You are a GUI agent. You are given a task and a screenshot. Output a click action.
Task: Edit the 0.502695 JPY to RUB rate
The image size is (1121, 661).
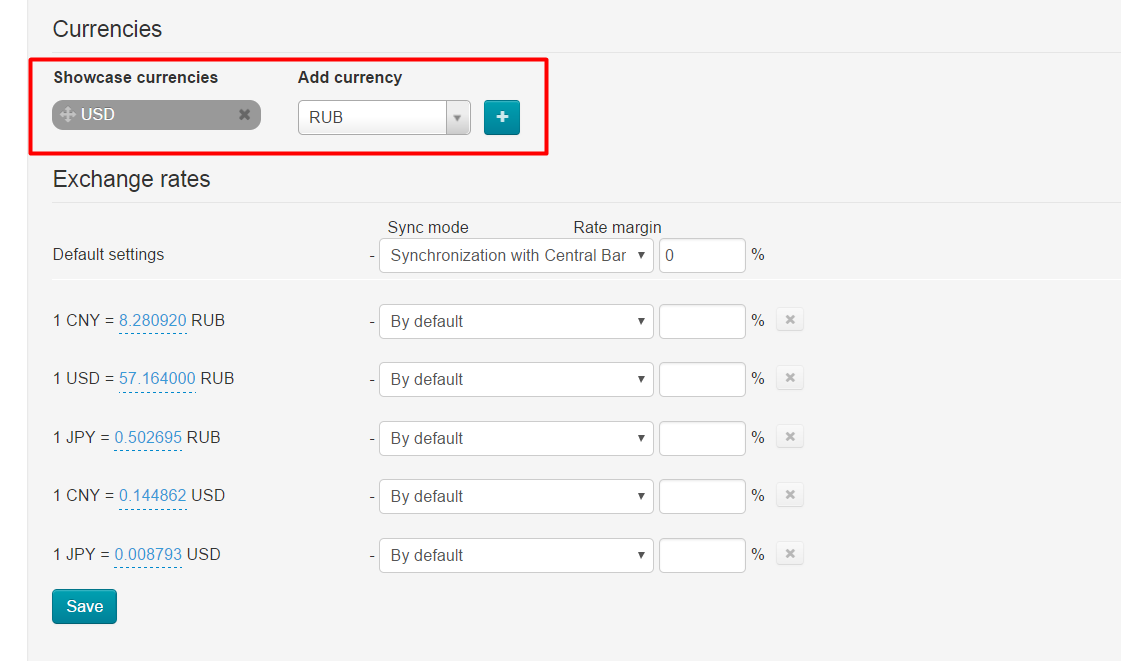click(148, 437)
